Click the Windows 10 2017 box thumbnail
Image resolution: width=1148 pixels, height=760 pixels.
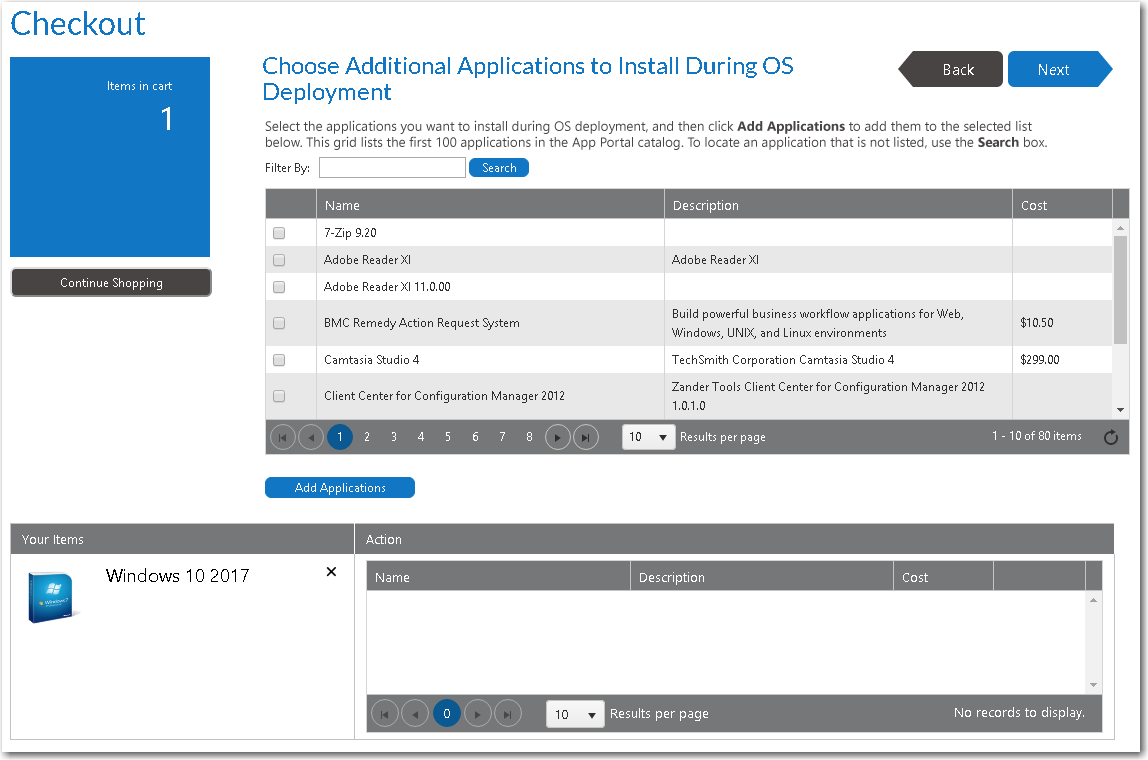(x=54, y=598)
